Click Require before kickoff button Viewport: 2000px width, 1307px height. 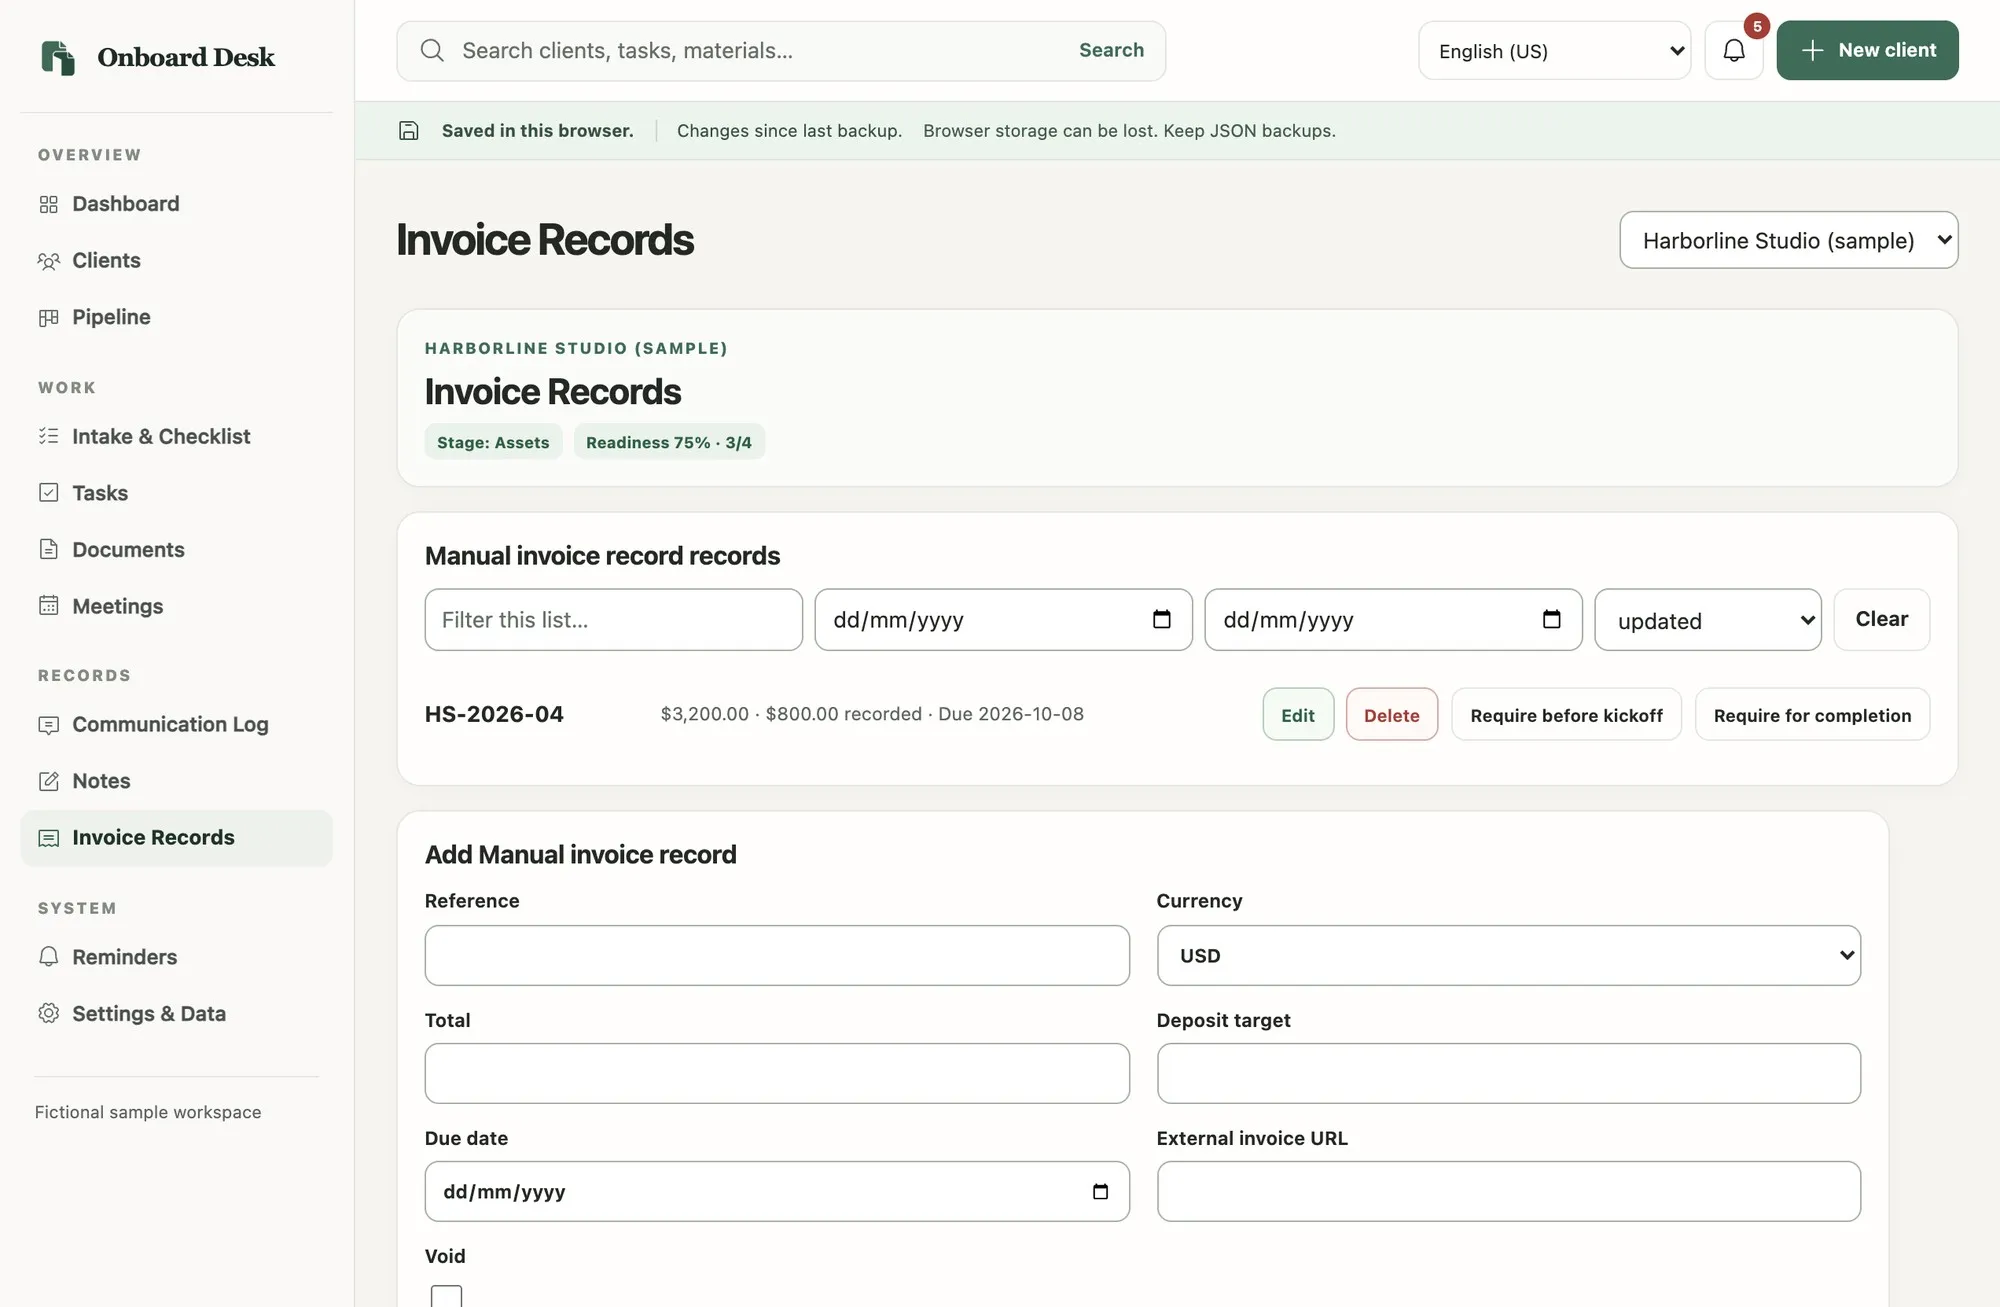click(1566, 715)
